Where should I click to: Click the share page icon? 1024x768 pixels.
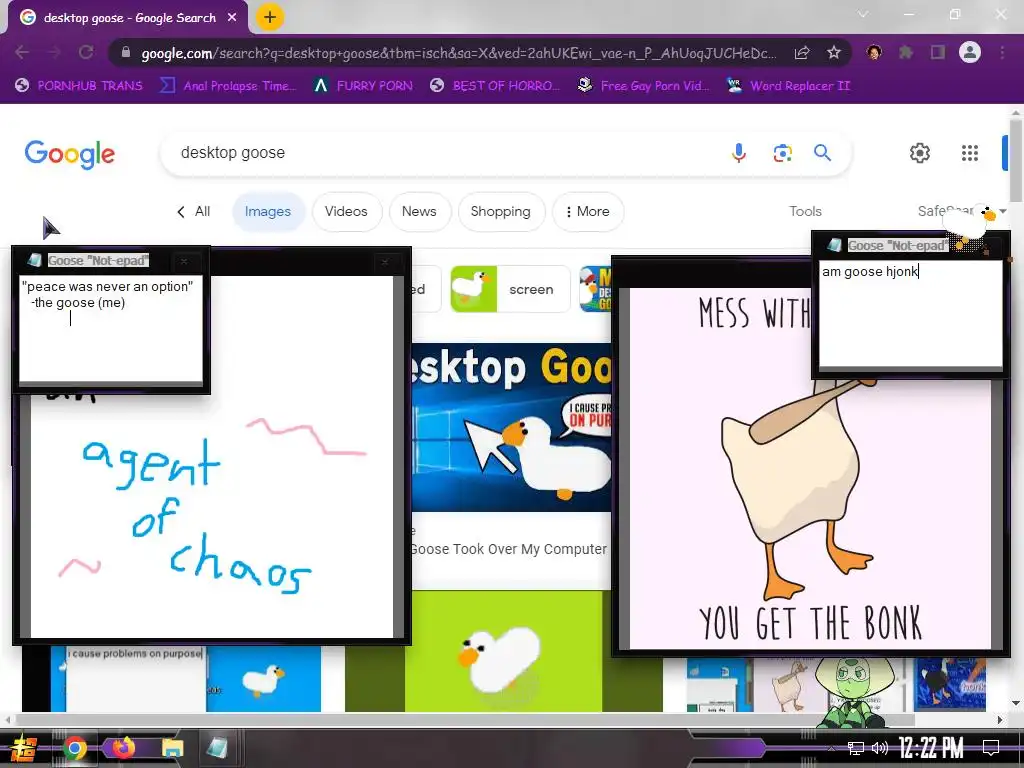[802, 53]
